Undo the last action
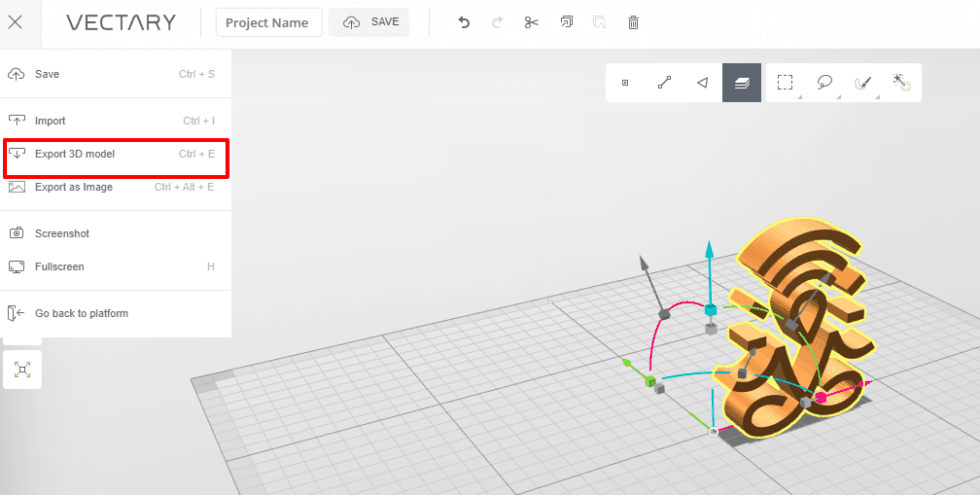This screenshot has width=980, height=495. point(464,22)
